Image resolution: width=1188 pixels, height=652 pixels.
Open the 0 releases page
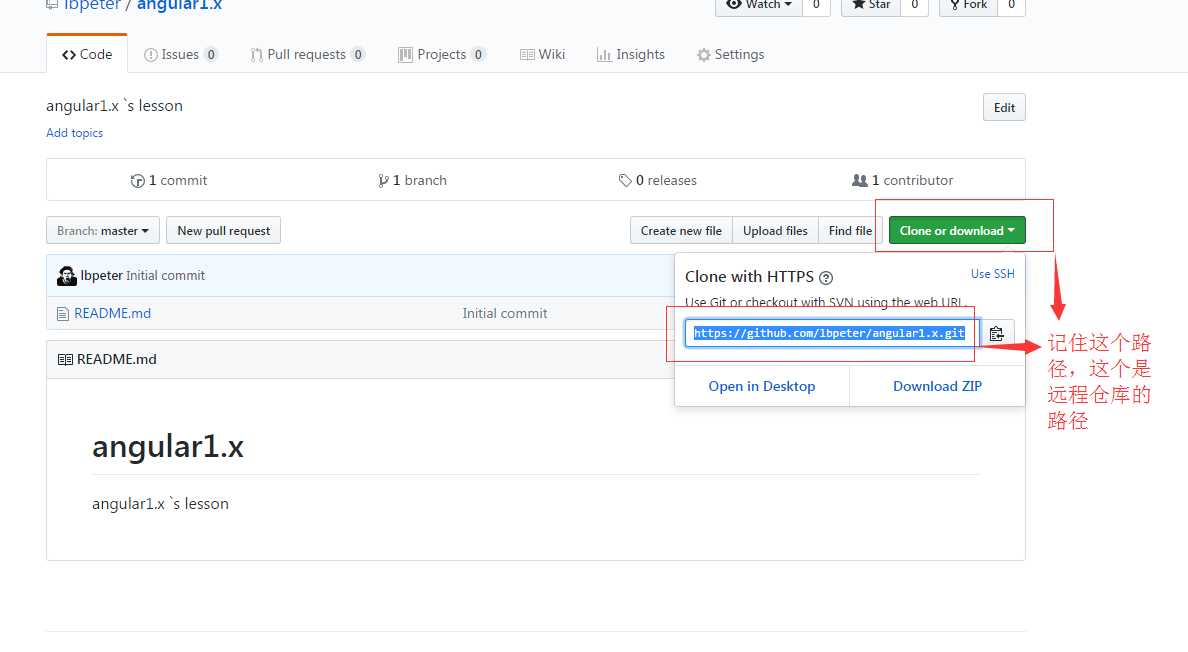click(658, 180)
